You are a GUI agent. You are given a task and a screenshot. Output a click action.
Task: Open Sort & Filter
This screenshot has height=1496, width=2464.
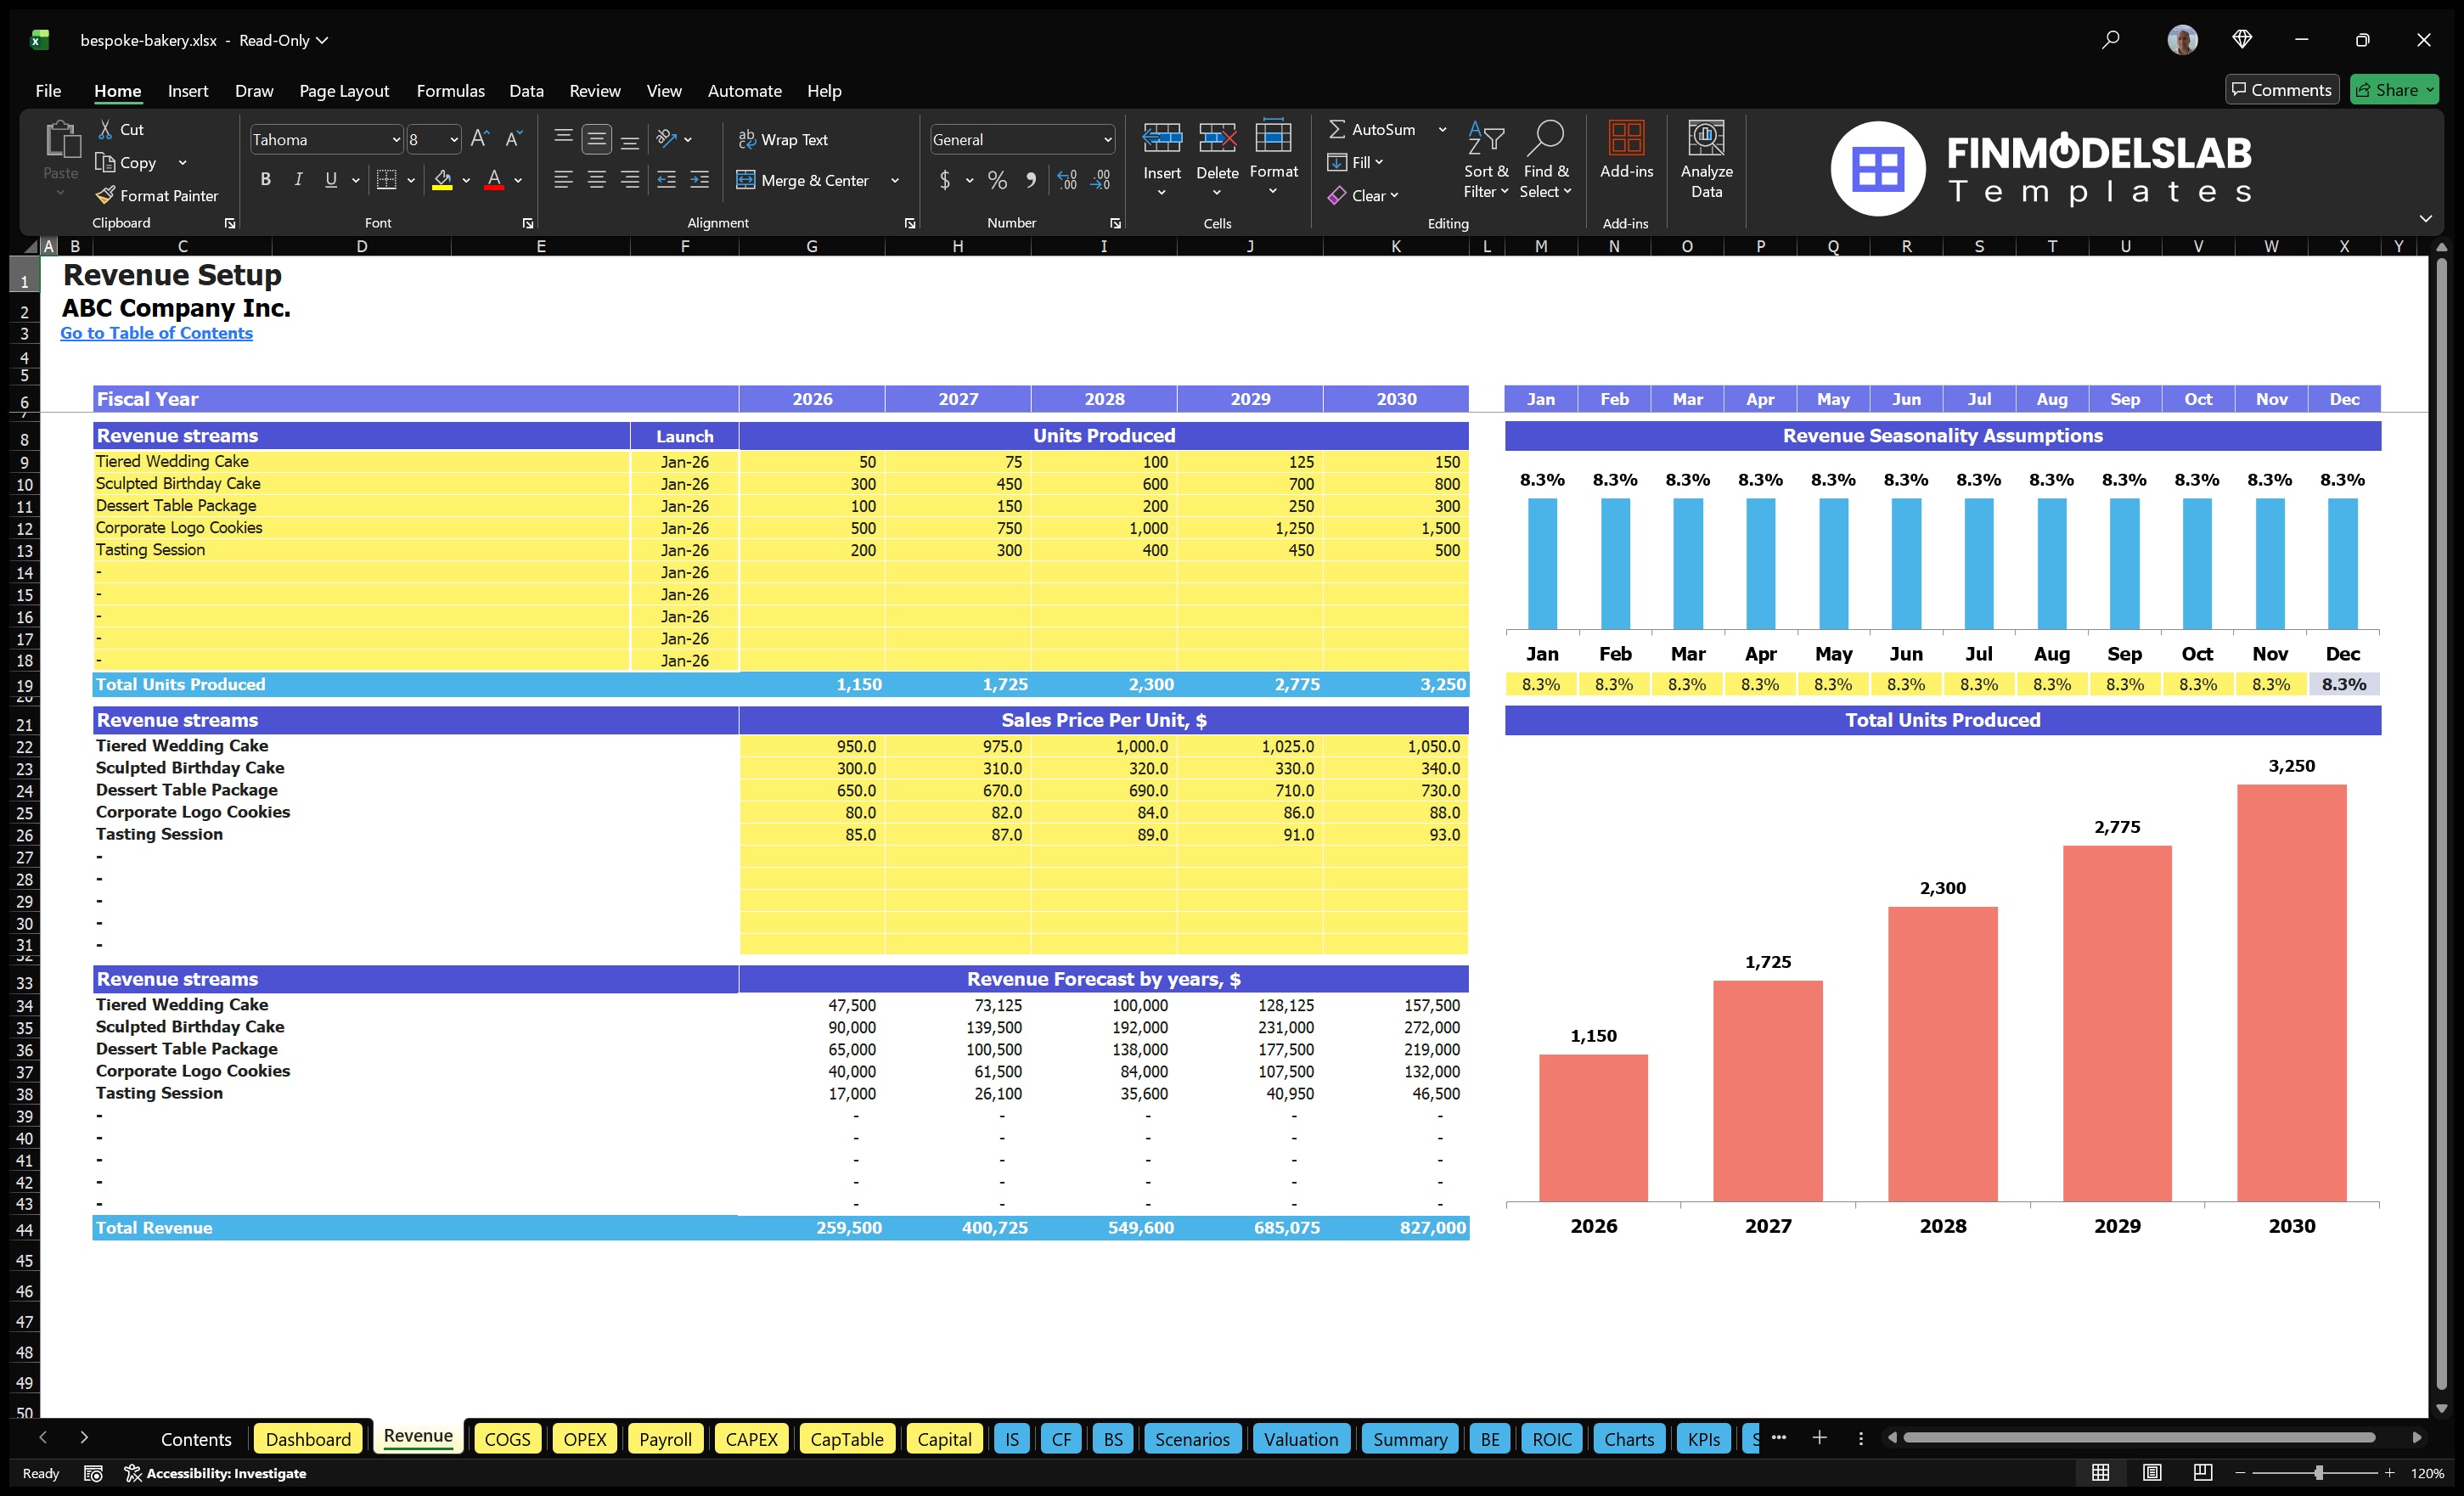(x=1486, y=160)
